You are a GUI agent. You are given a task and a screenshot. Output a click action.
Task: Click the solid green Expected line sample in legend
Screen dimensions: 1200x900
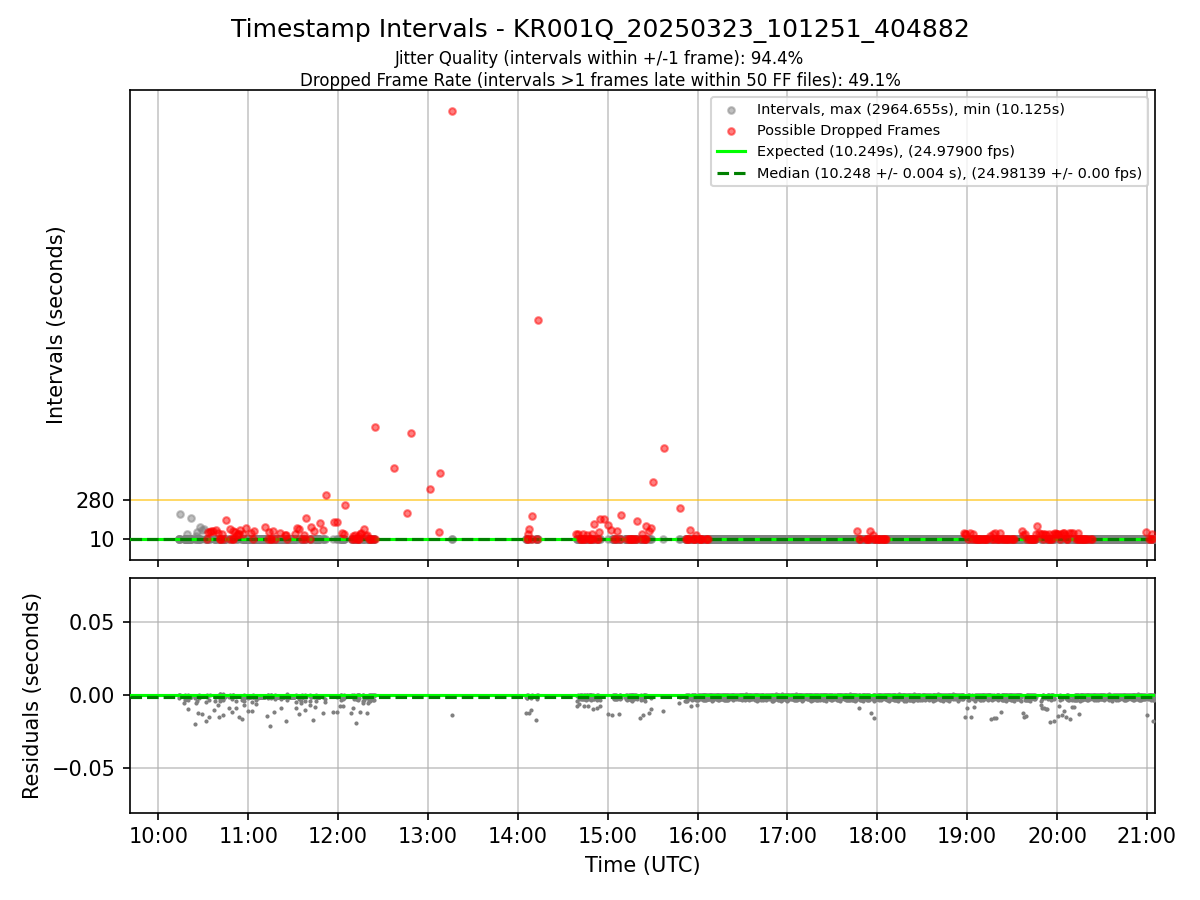point(732,151)
